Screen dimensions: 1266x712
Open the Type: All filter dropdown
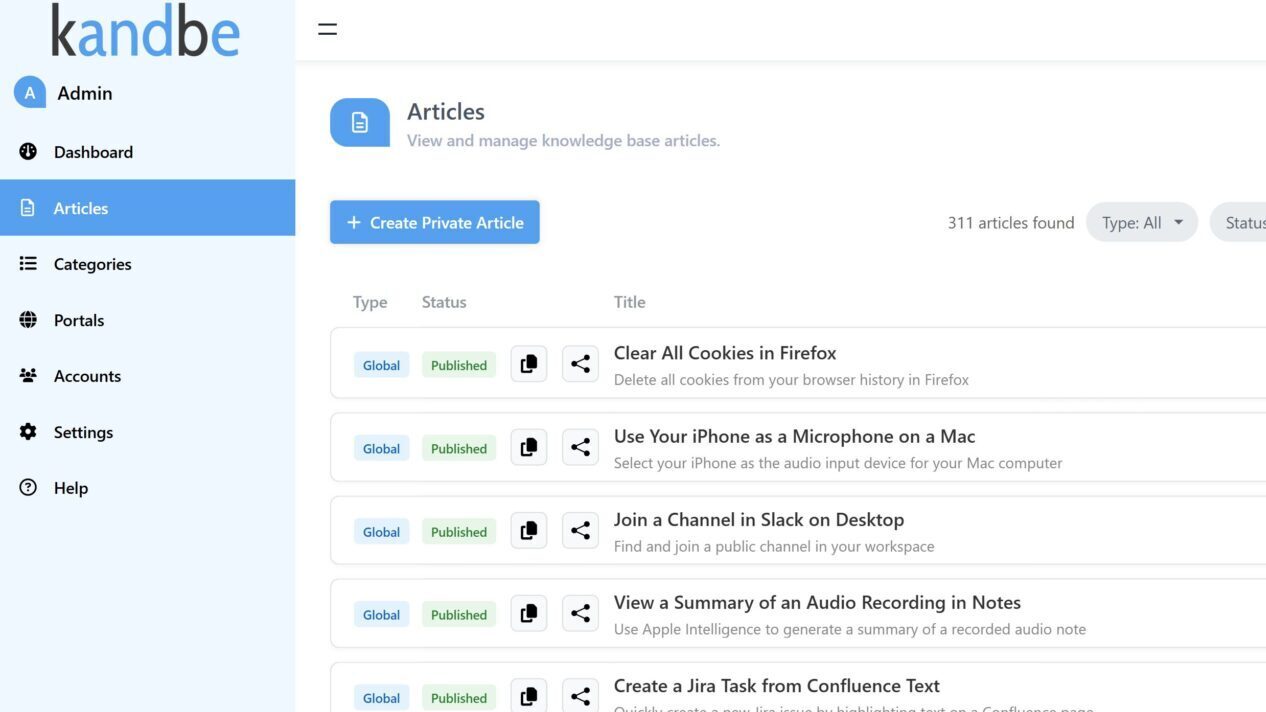[1141, 223]
